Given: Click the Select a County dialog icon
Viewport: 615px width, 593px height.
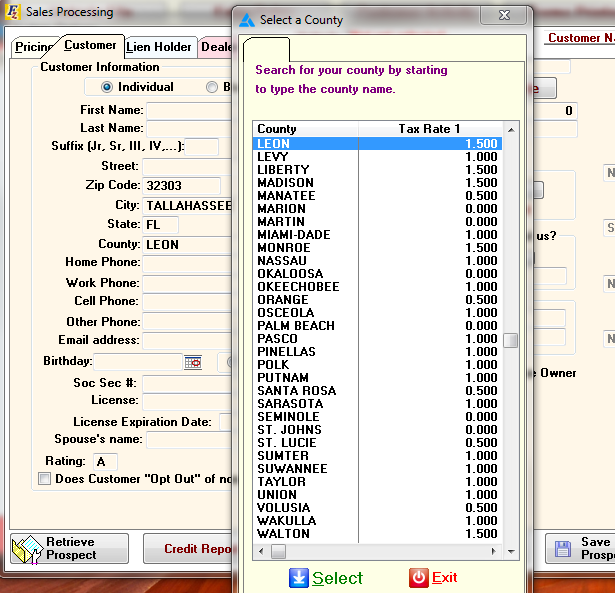Looking at the screenshot, I should 246,19.
